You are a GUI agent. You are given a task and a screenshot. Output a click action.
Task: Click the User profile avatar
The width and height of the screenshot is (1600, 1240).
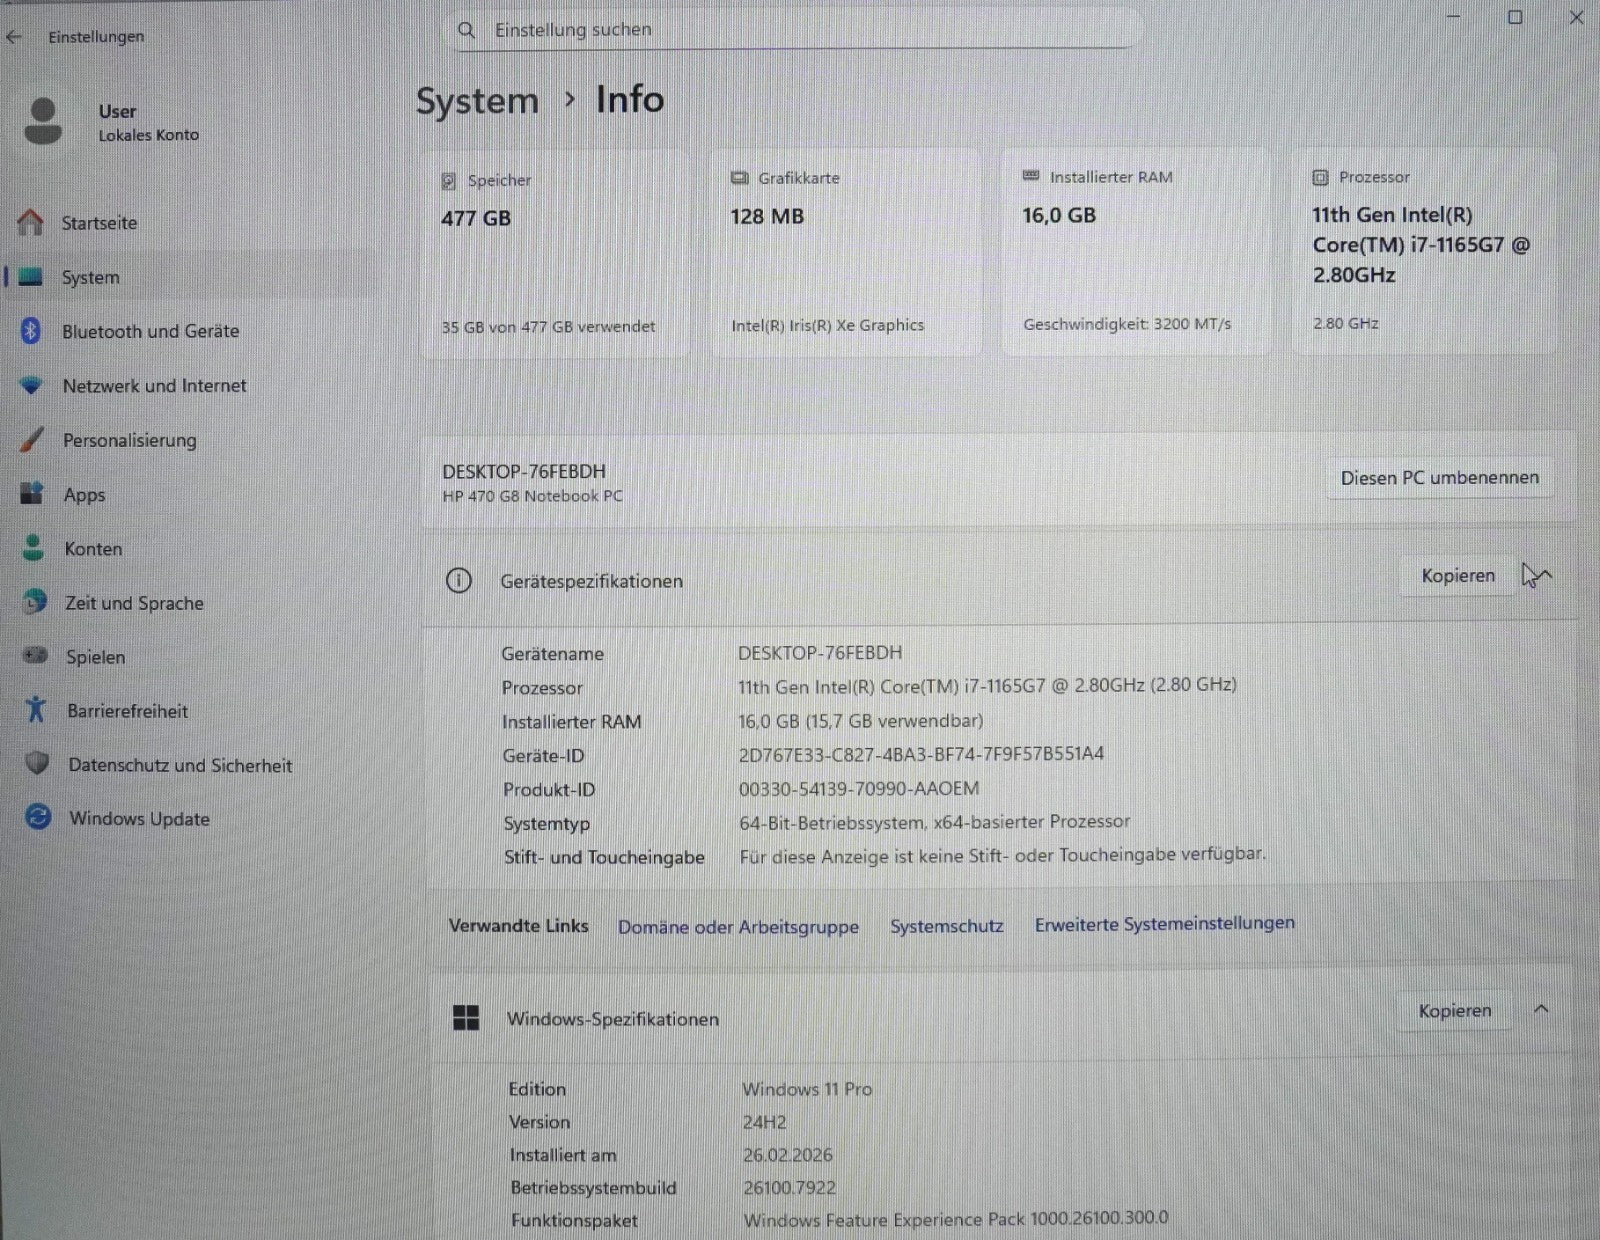point(43,121)
